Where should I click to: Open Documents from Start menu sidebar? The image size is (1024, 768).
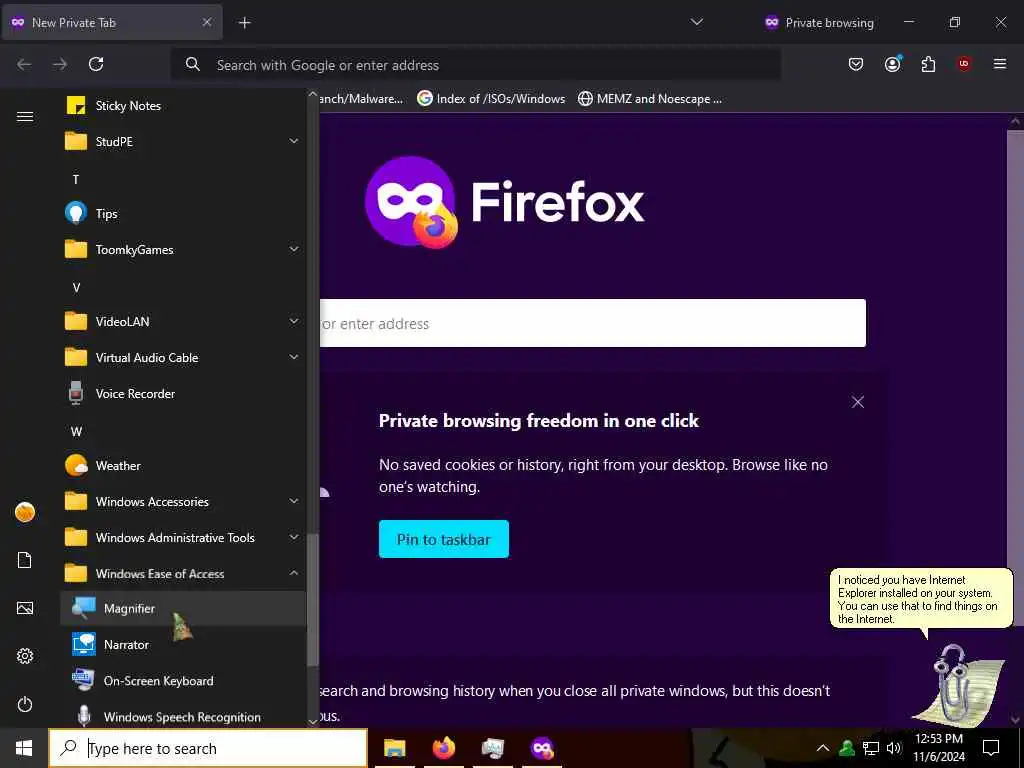[25, 560]
